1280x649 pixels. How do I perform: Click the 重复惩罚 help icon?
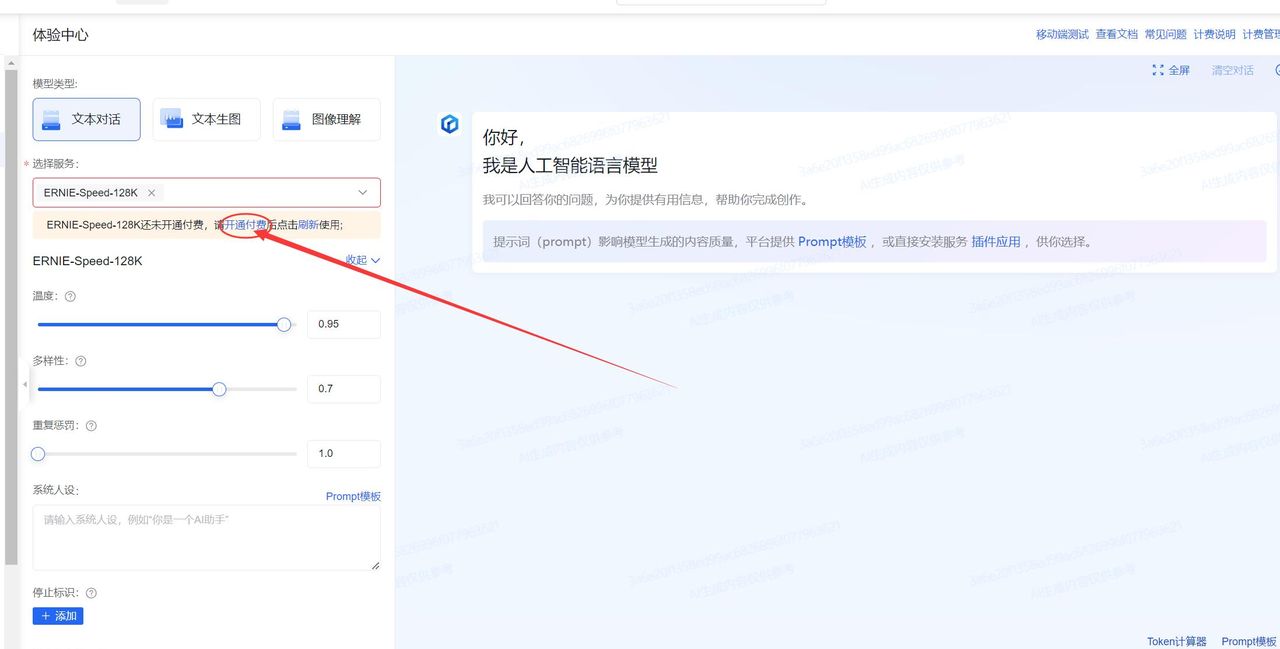91,426
